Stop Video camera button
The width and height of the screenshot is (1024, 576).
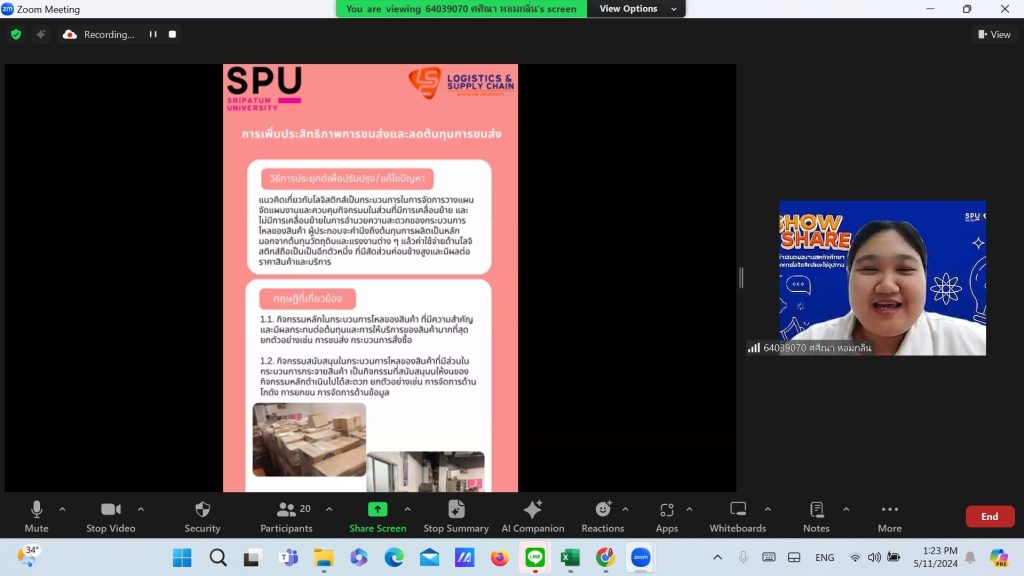[110, 516]
